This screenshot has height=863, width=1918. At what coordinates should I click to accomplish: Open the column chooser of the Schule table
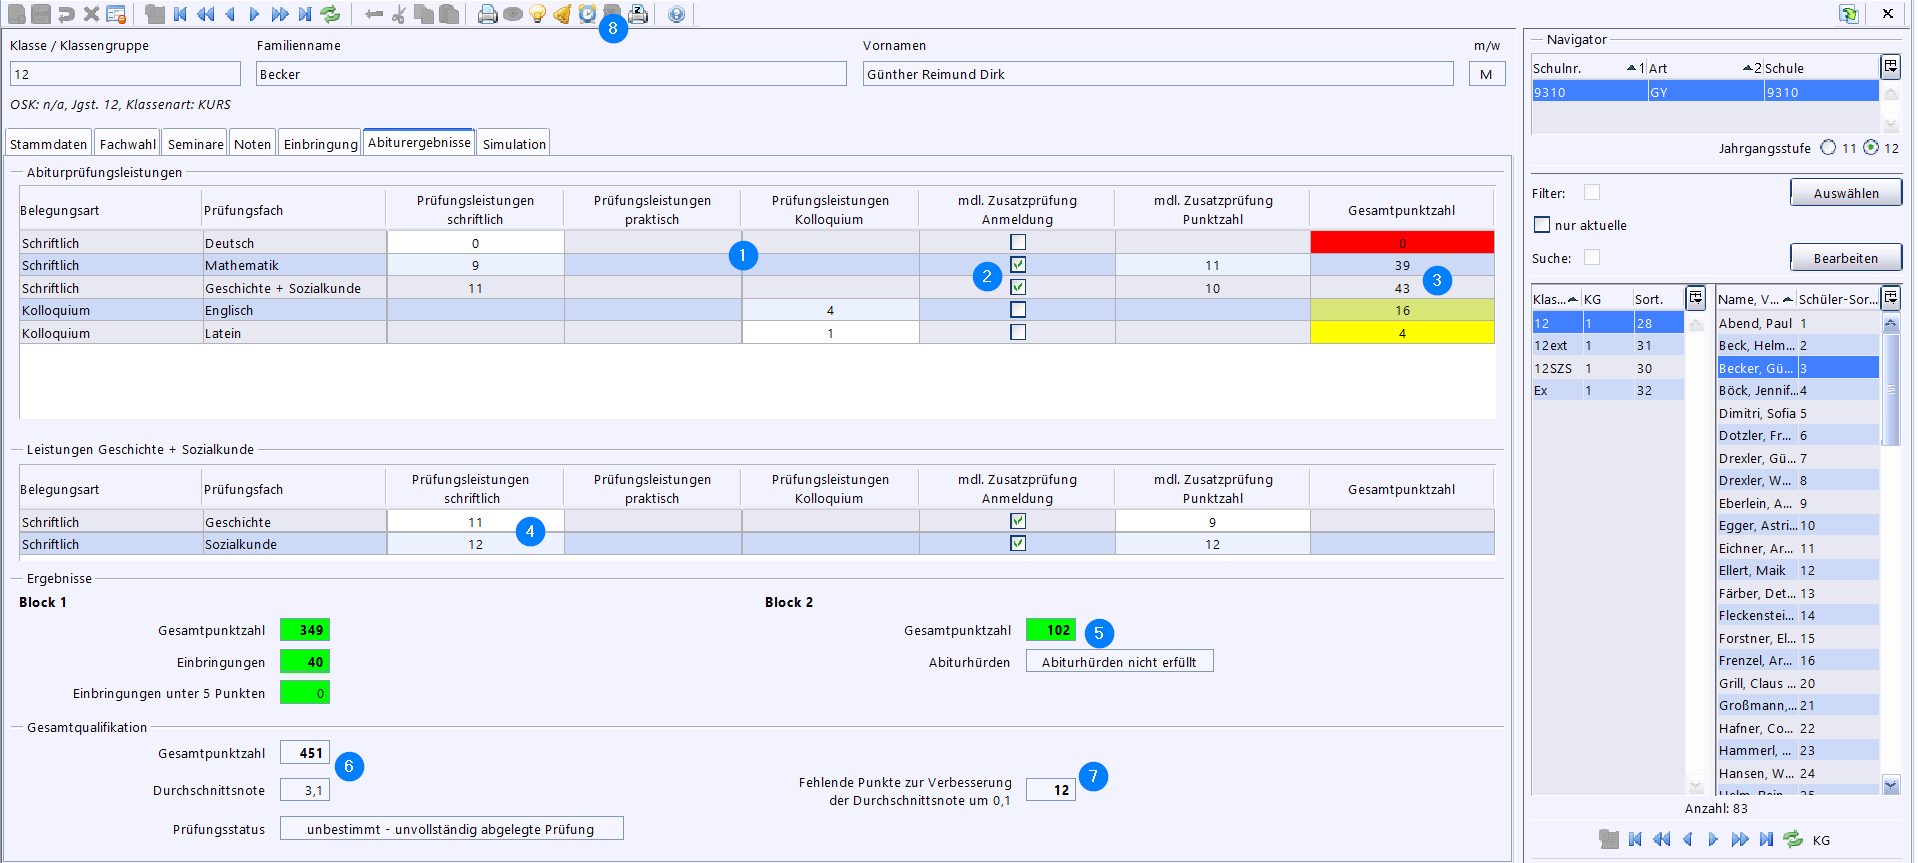pyautogui.click(x=1890, y=67)
